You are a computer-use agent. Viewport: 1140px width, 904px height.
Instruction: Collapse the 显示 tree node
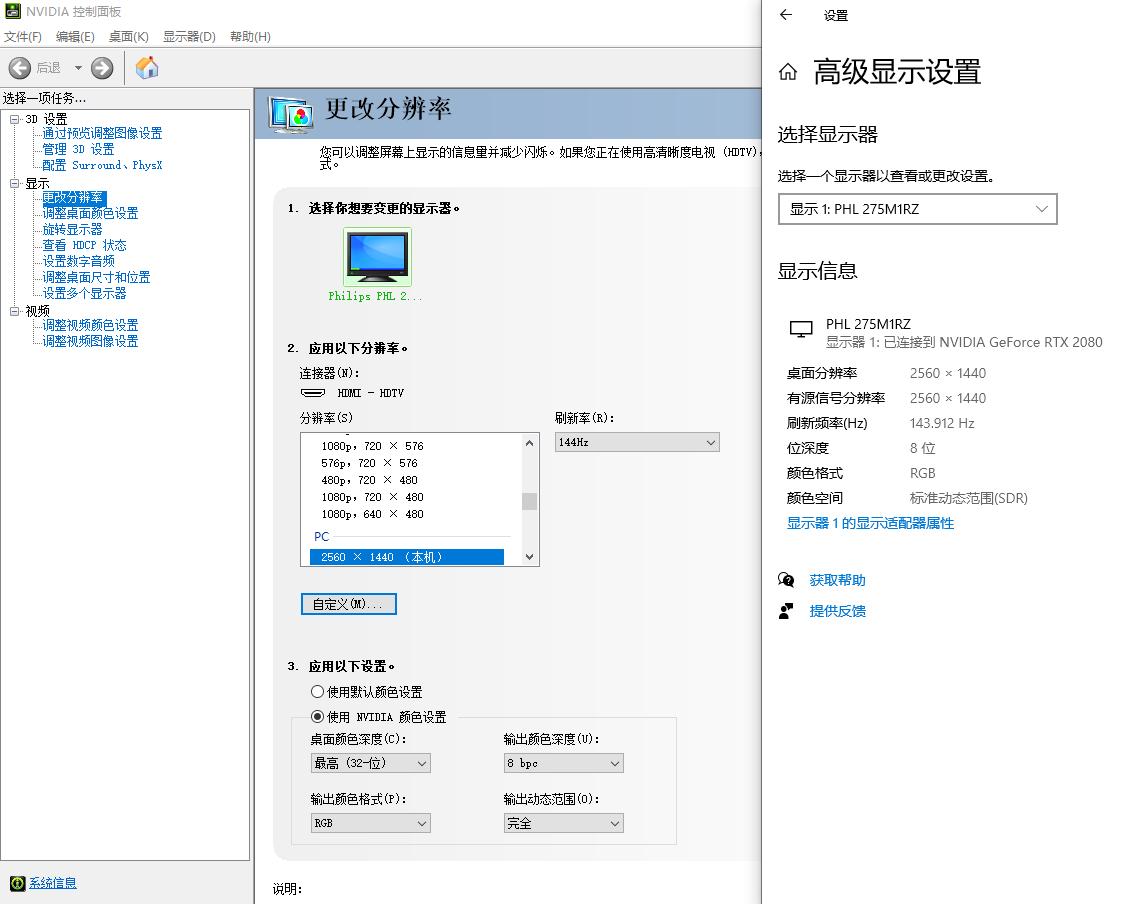coord(15,183)
